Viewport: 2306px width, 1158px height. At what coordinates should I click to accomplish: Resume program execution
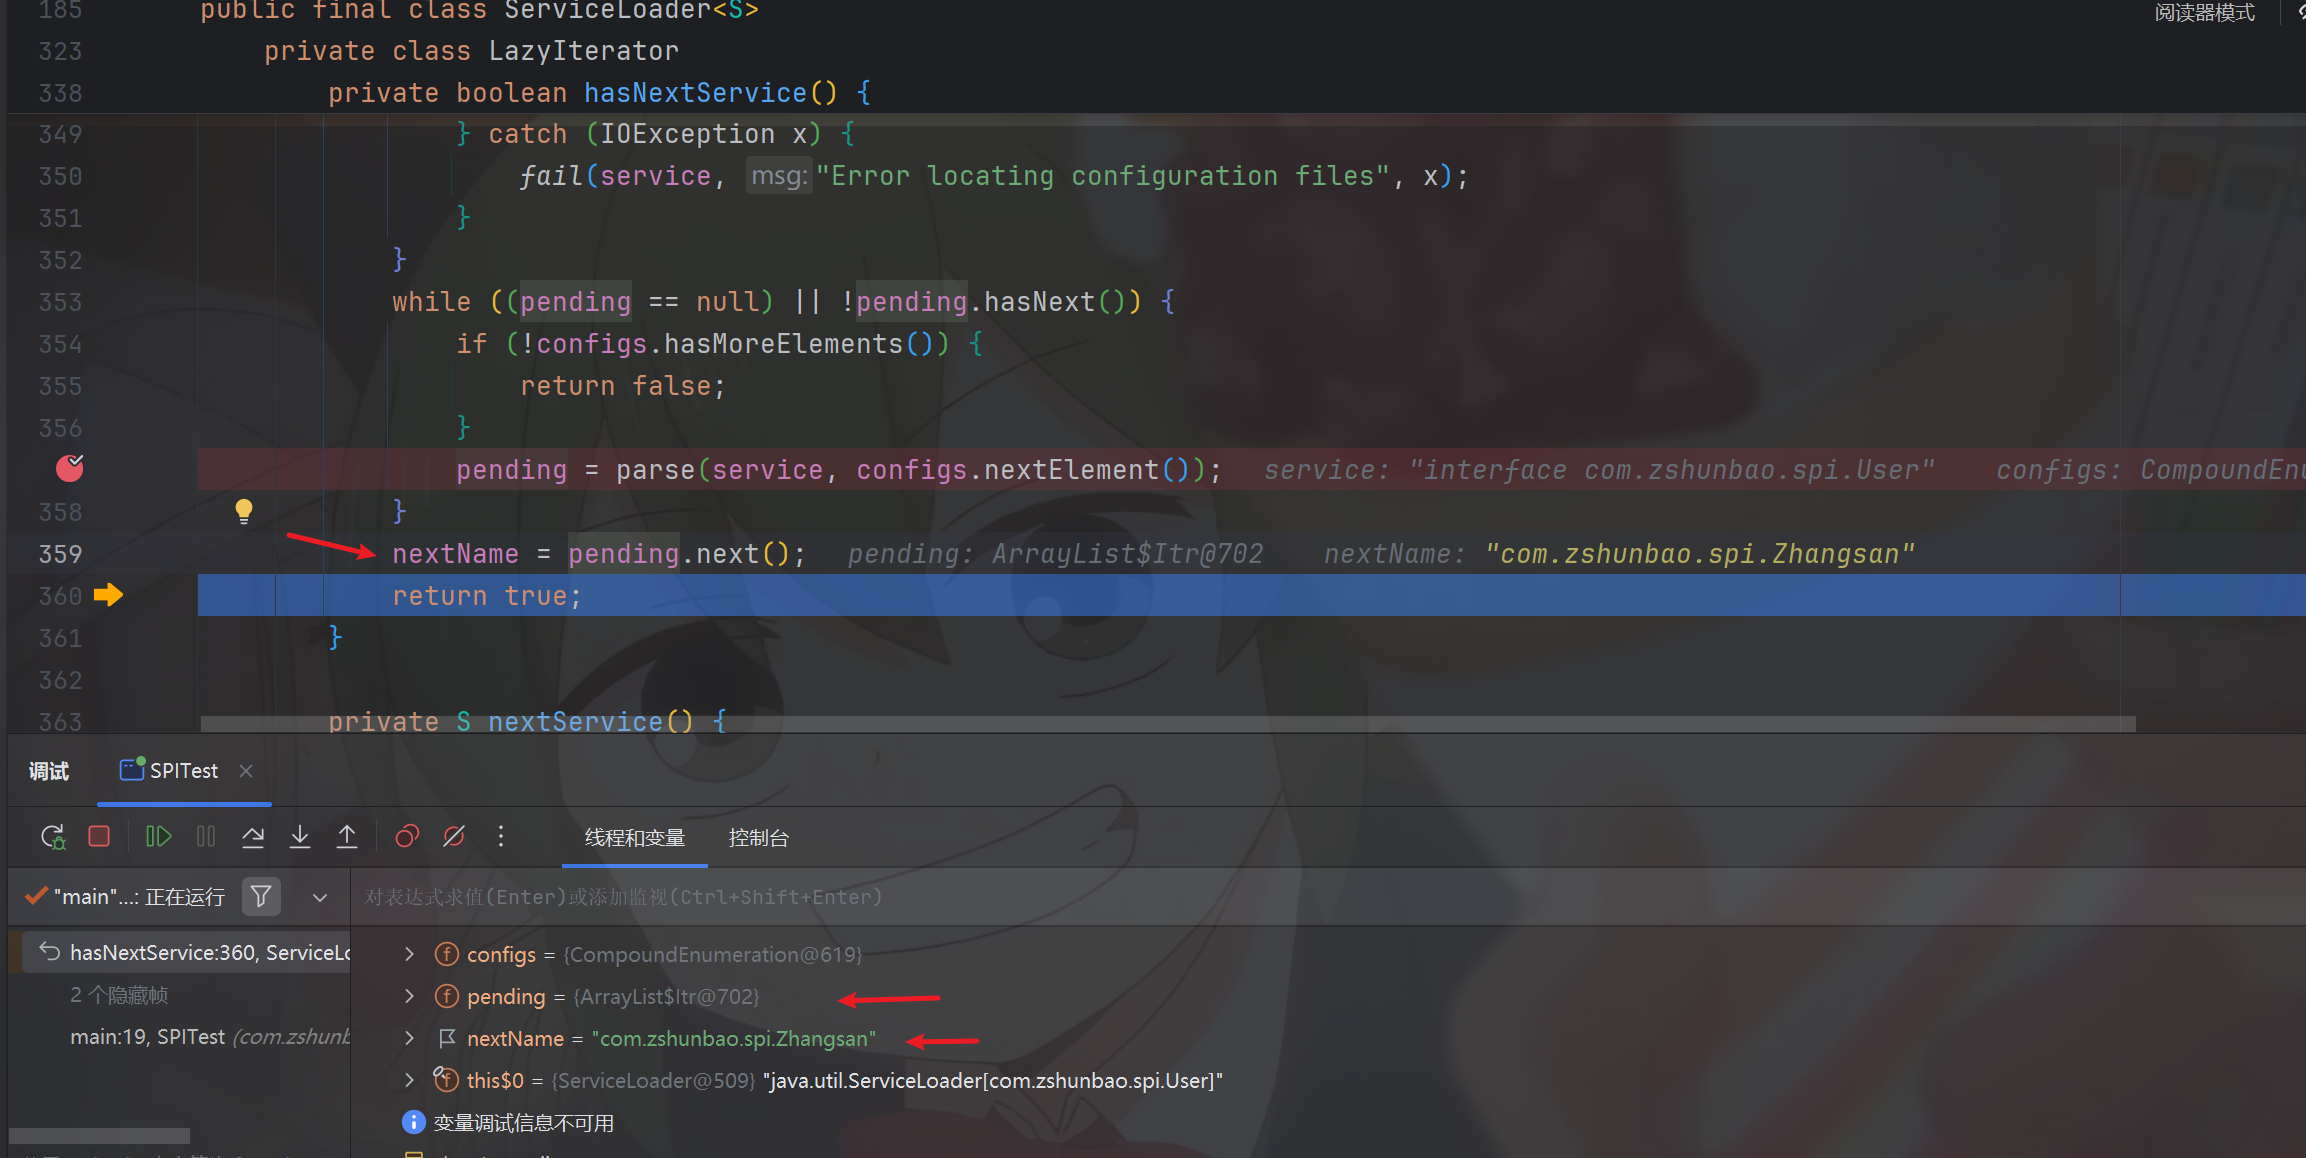click(158, 837)
